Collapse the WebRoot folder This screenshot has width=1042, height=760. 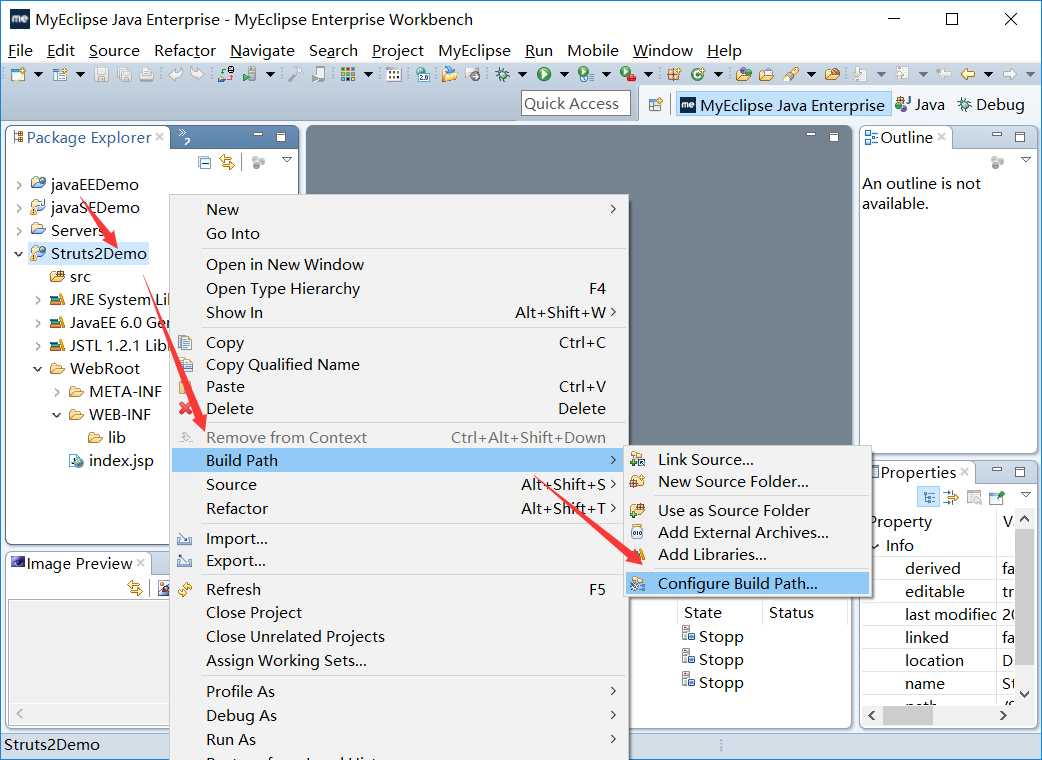38,369
